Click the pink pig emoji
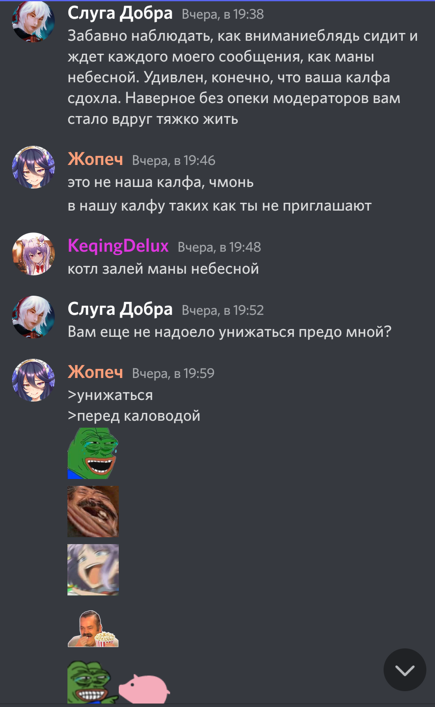The width and height of the screenshot is (435, 707). pos(144,689)
